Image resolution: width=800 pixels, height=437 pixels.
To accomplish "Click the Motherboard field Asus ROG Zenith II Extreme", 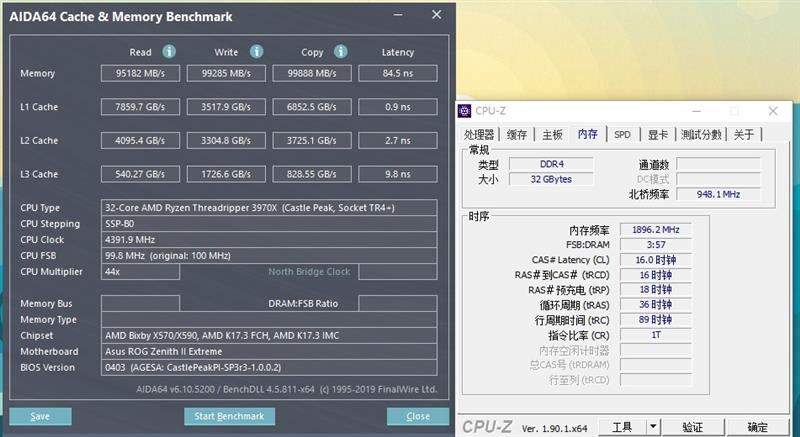I will (x=269, y=351).
